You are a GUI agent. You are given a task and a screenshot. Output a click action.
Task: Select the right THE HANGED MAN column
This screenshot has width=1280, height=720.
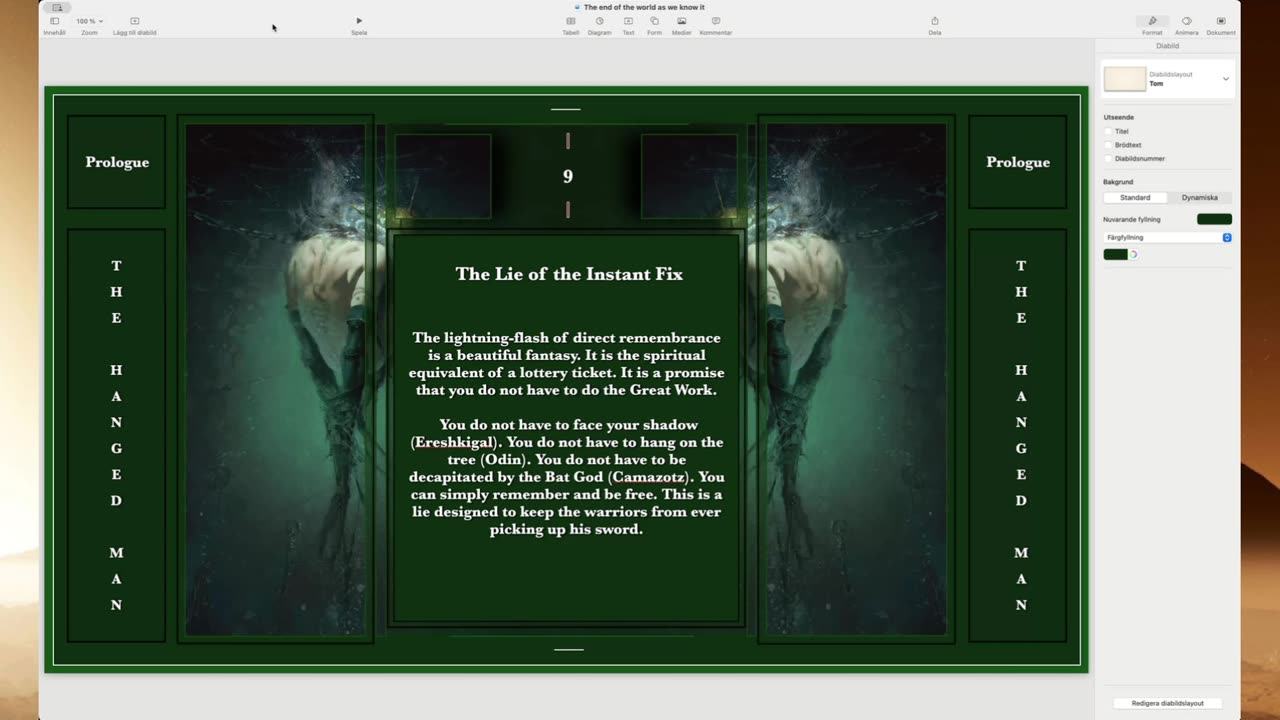coord(1018,435)
